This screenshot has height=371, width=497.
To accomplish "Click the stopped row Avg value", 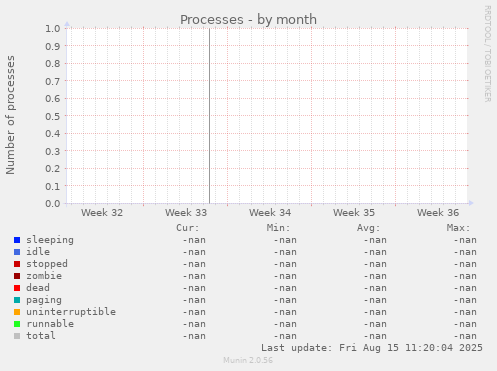I will [x=375, y=264].
